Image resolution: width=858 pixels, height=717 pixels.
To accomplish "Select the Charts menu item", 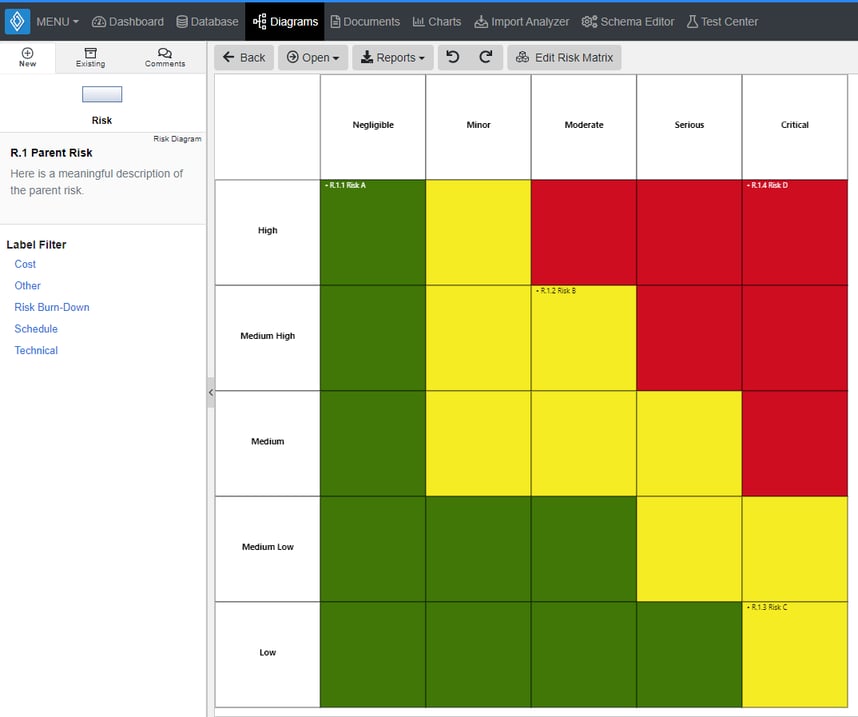I will point(436,20).
